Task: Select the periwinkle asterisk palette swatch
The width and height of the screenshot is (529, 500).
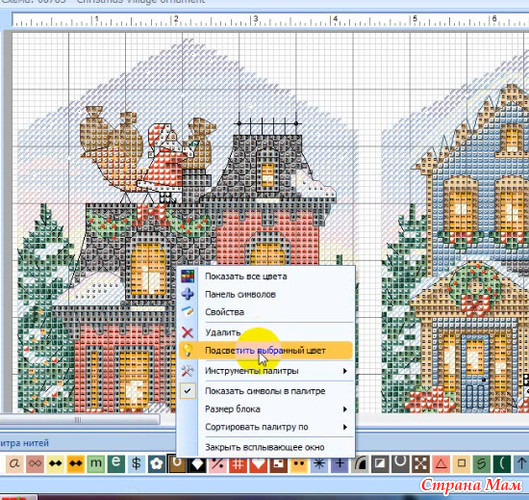Action: click(x=319, y=465)
